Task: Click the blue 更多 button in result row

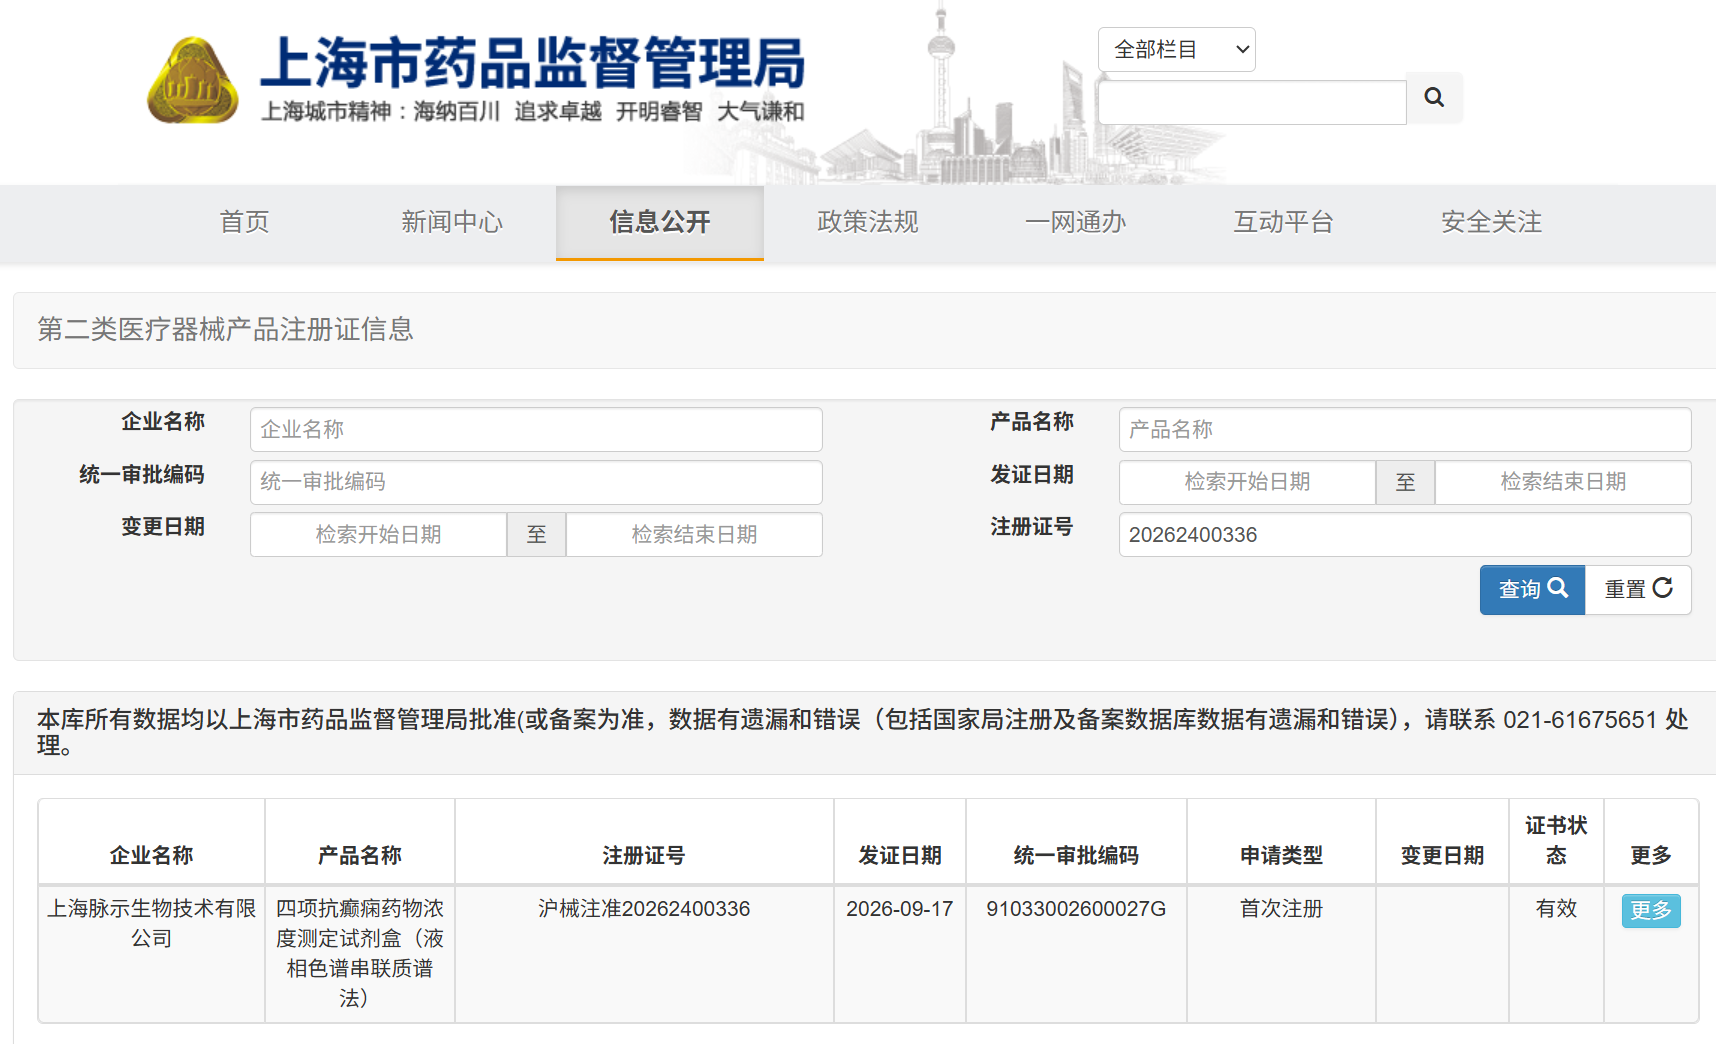Action: [1651, 911]
